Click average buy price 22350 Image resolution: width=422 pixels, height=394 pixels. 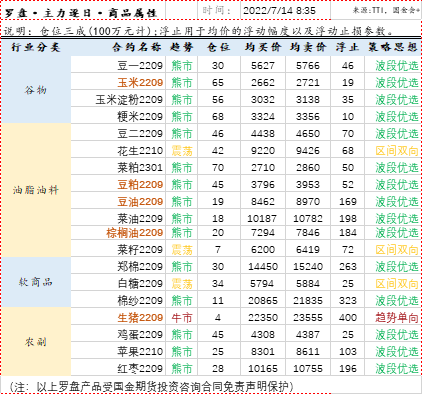[263, 318]
